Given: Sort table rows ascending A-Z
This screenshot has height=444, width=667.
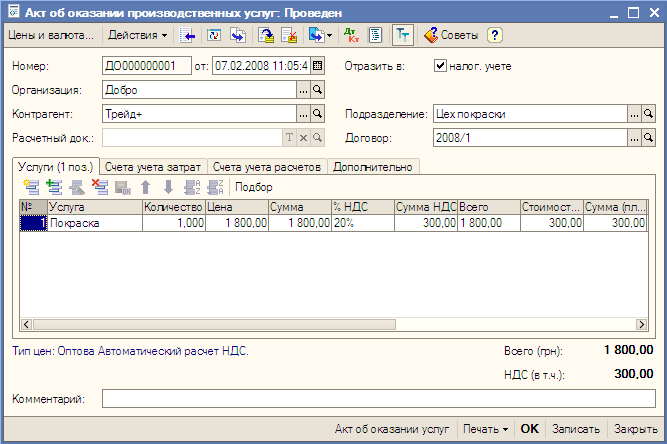Looking at the screenshot, I should (x=191, y=187).
